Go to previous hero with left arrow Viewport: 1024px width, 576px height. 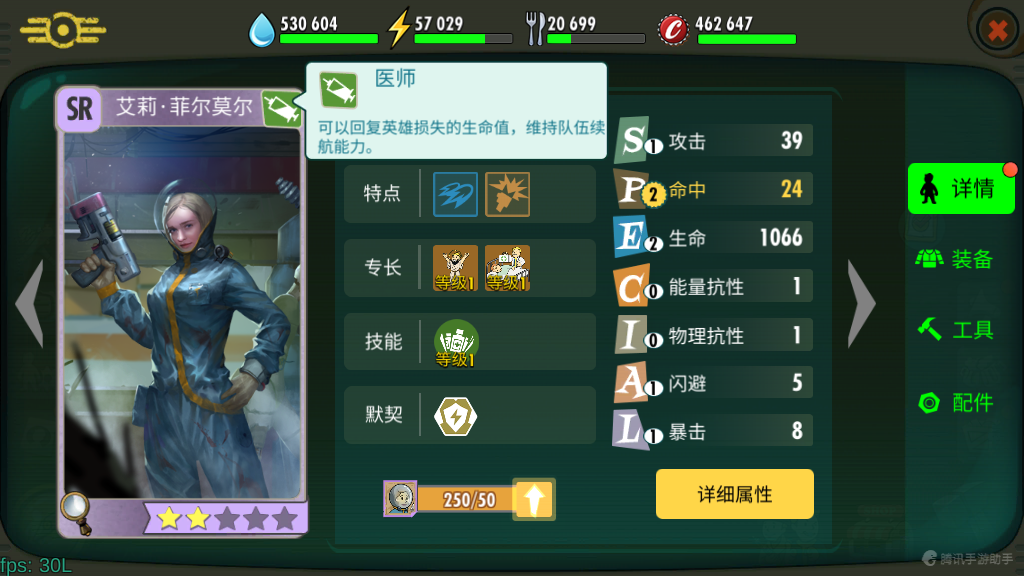[30, 304]
